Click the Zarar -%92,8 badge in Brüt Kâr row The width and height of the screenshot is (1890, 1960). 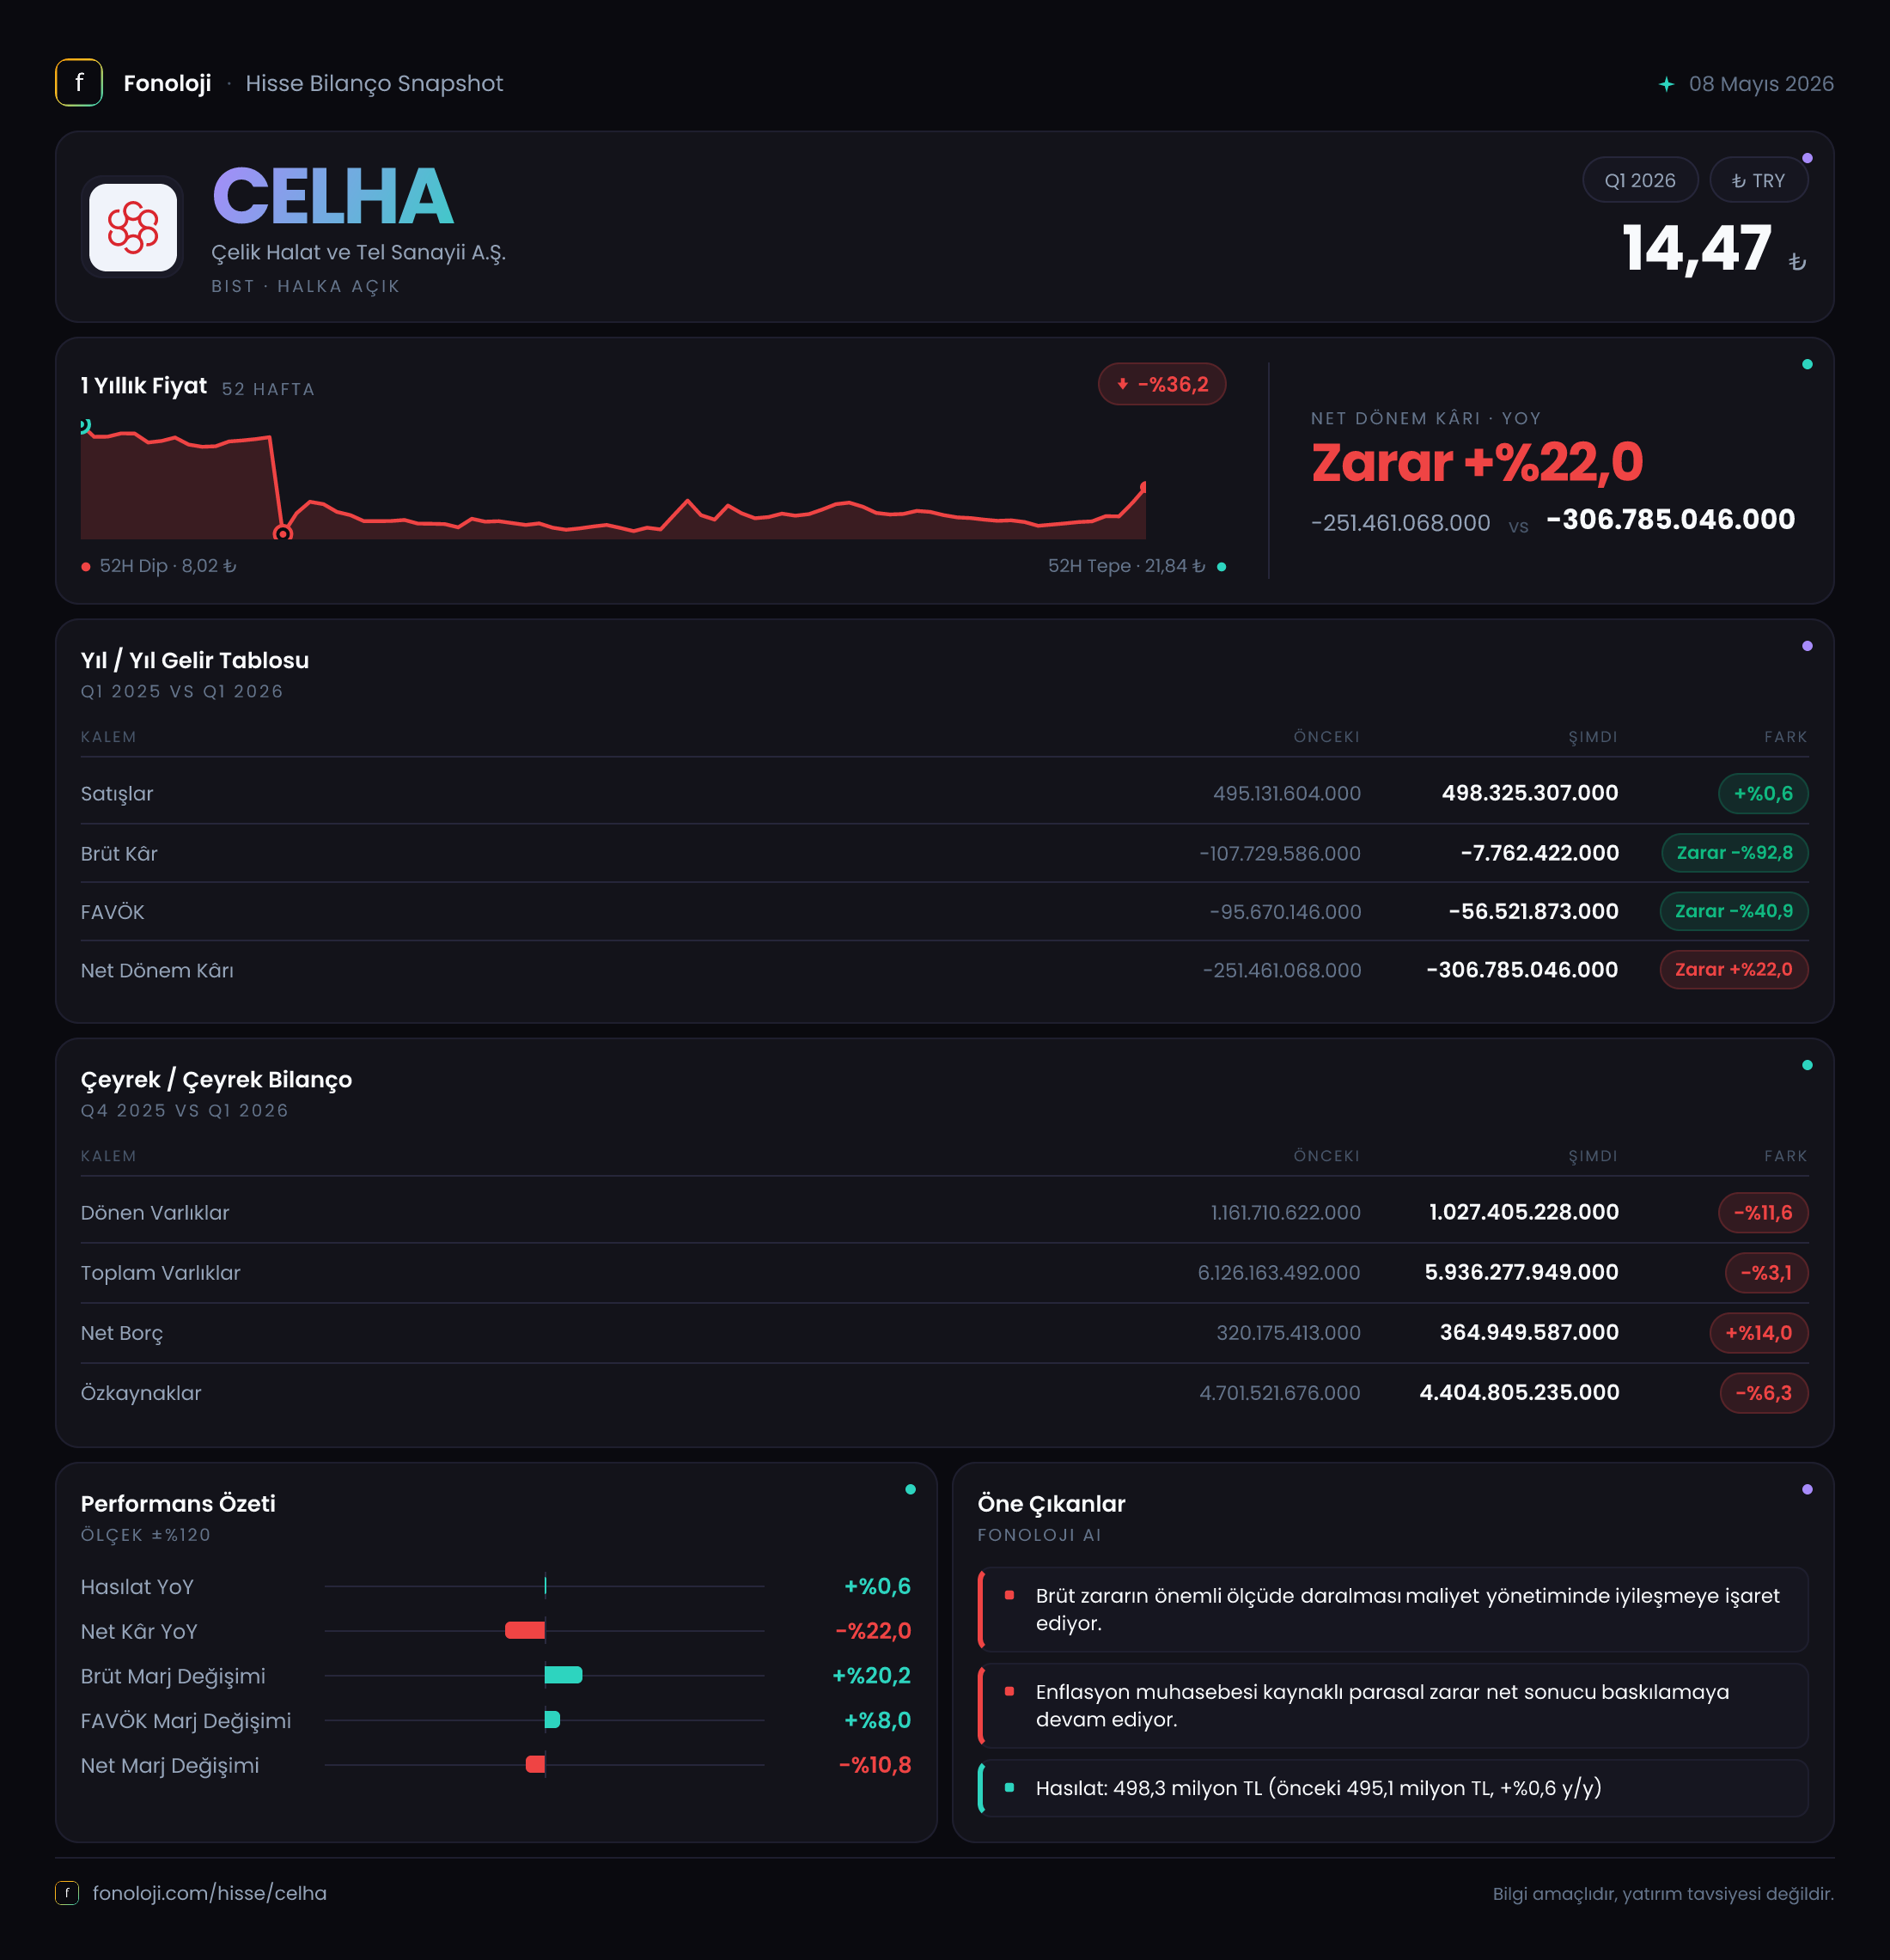click(x=1735, y=853)
